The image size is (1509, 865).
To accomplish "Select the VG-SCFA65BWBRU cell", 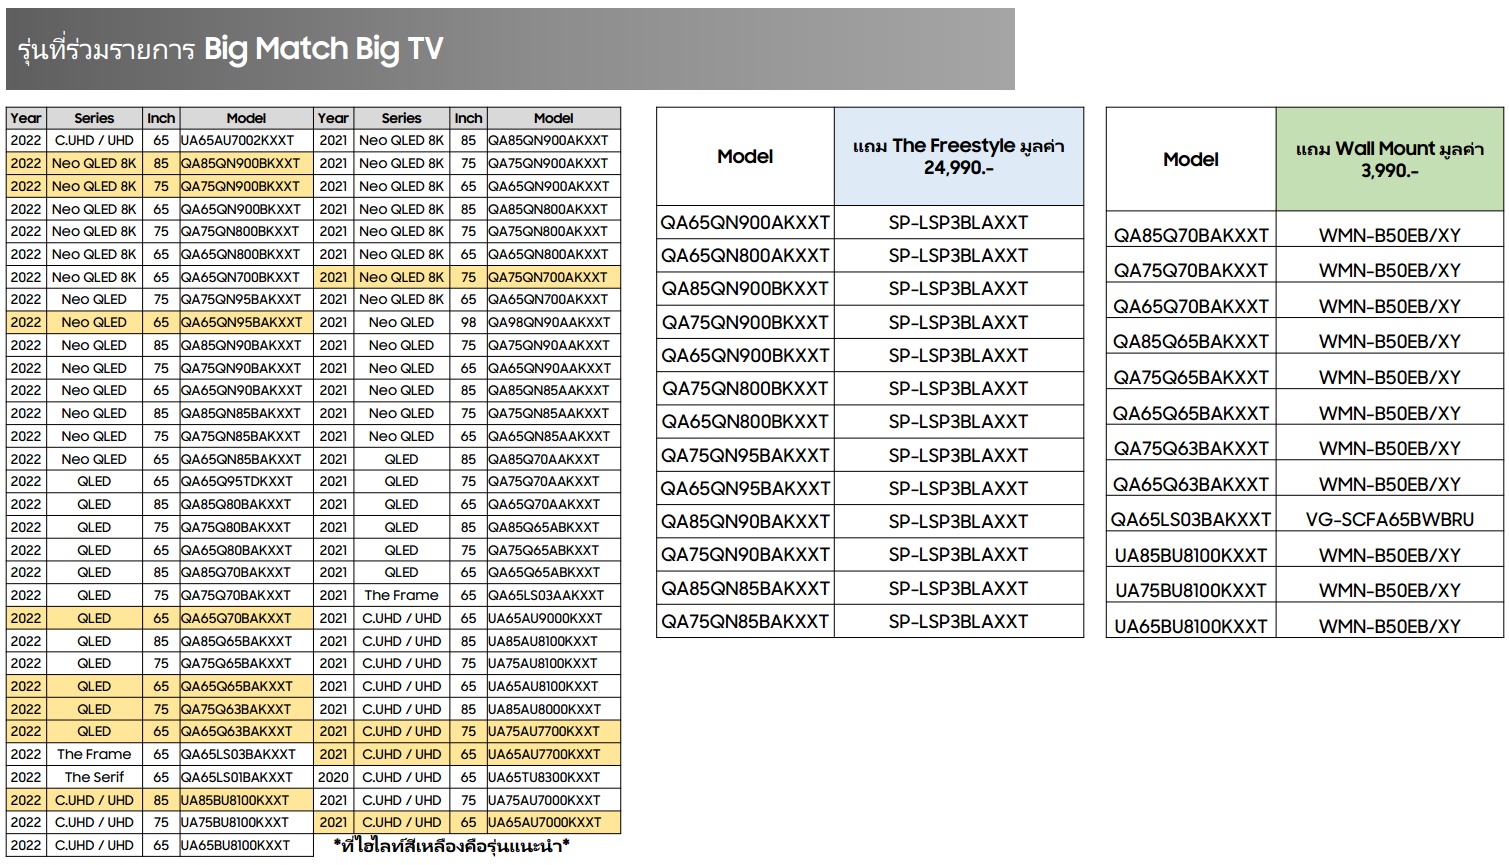I will click(1390, 519).
